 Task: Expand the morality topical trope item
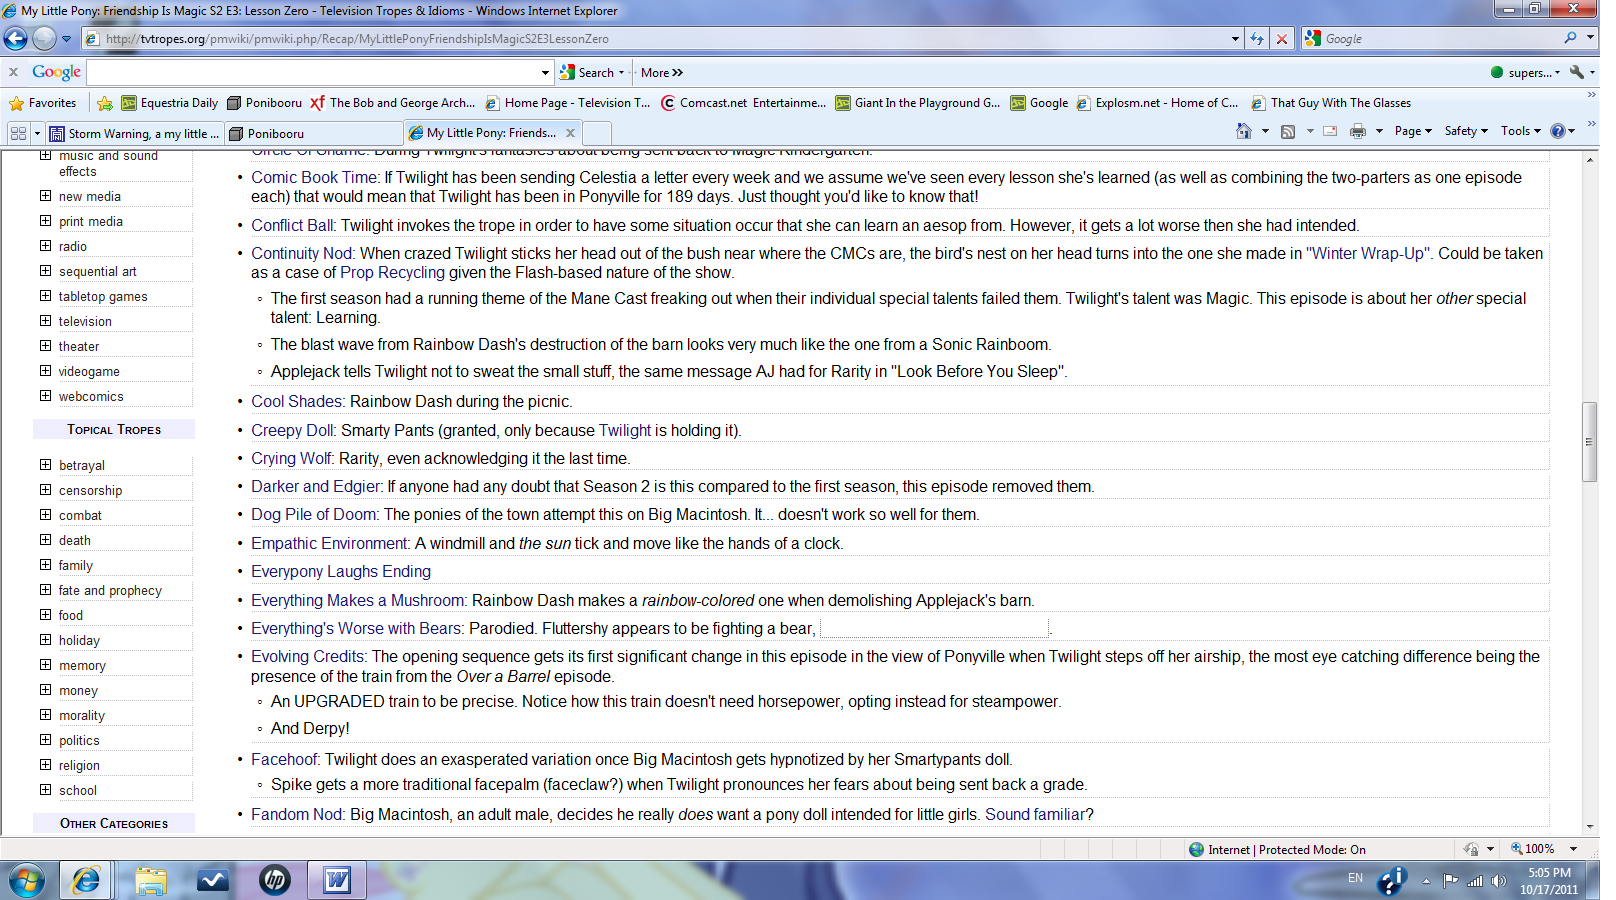45,715
